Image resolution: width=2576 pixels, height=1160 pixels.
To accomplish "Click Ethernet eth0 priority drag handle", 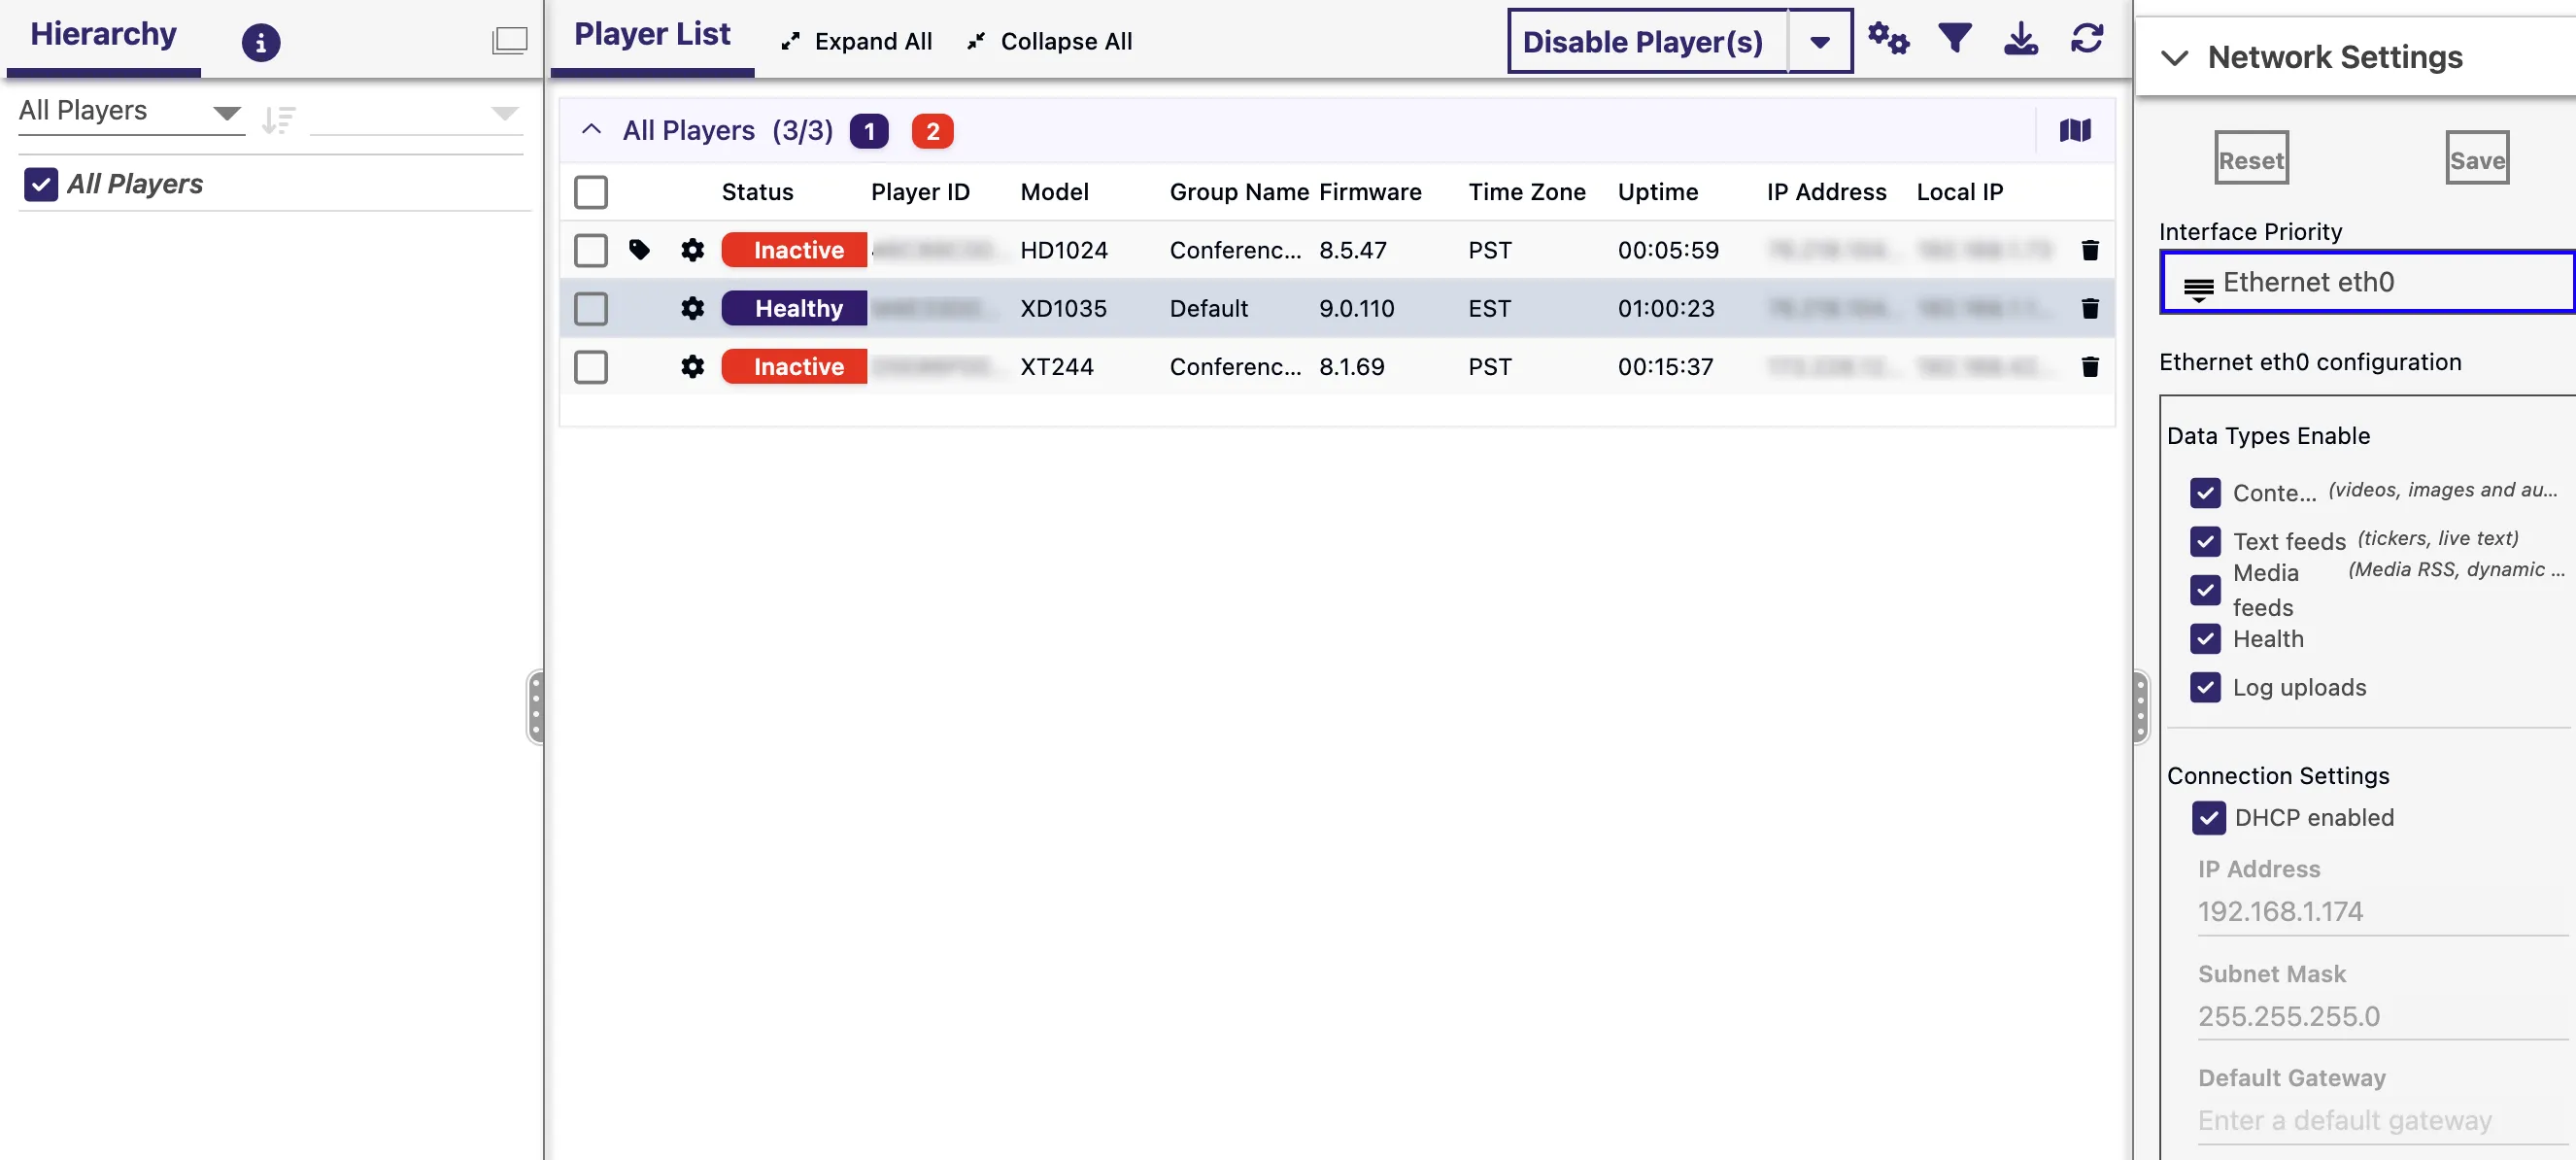I will pos(2198,288).
